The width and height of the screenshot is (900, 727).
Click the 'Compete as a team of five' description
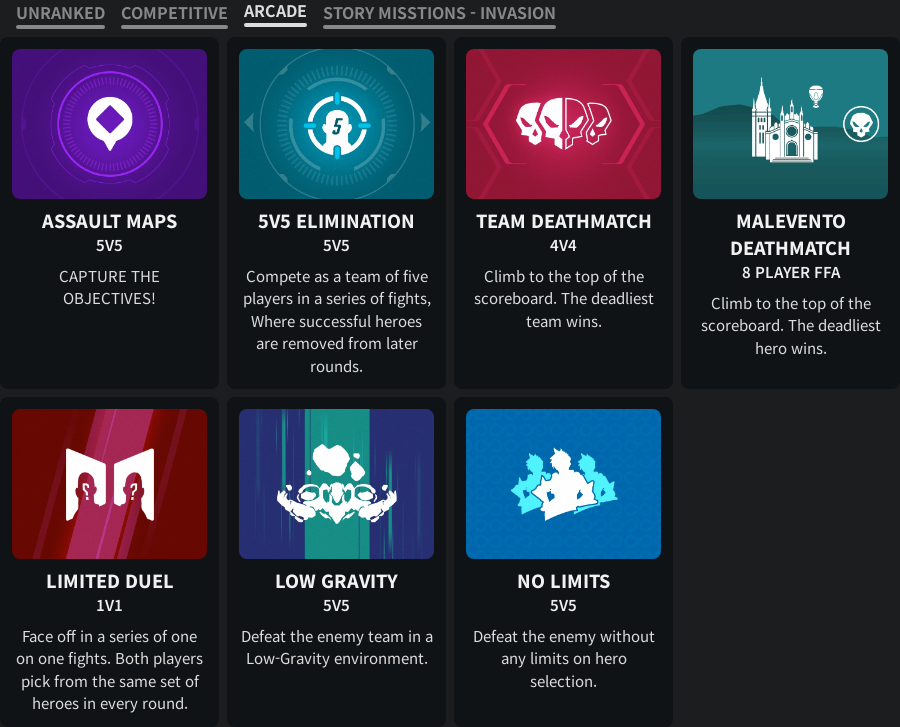pos(336,321)
